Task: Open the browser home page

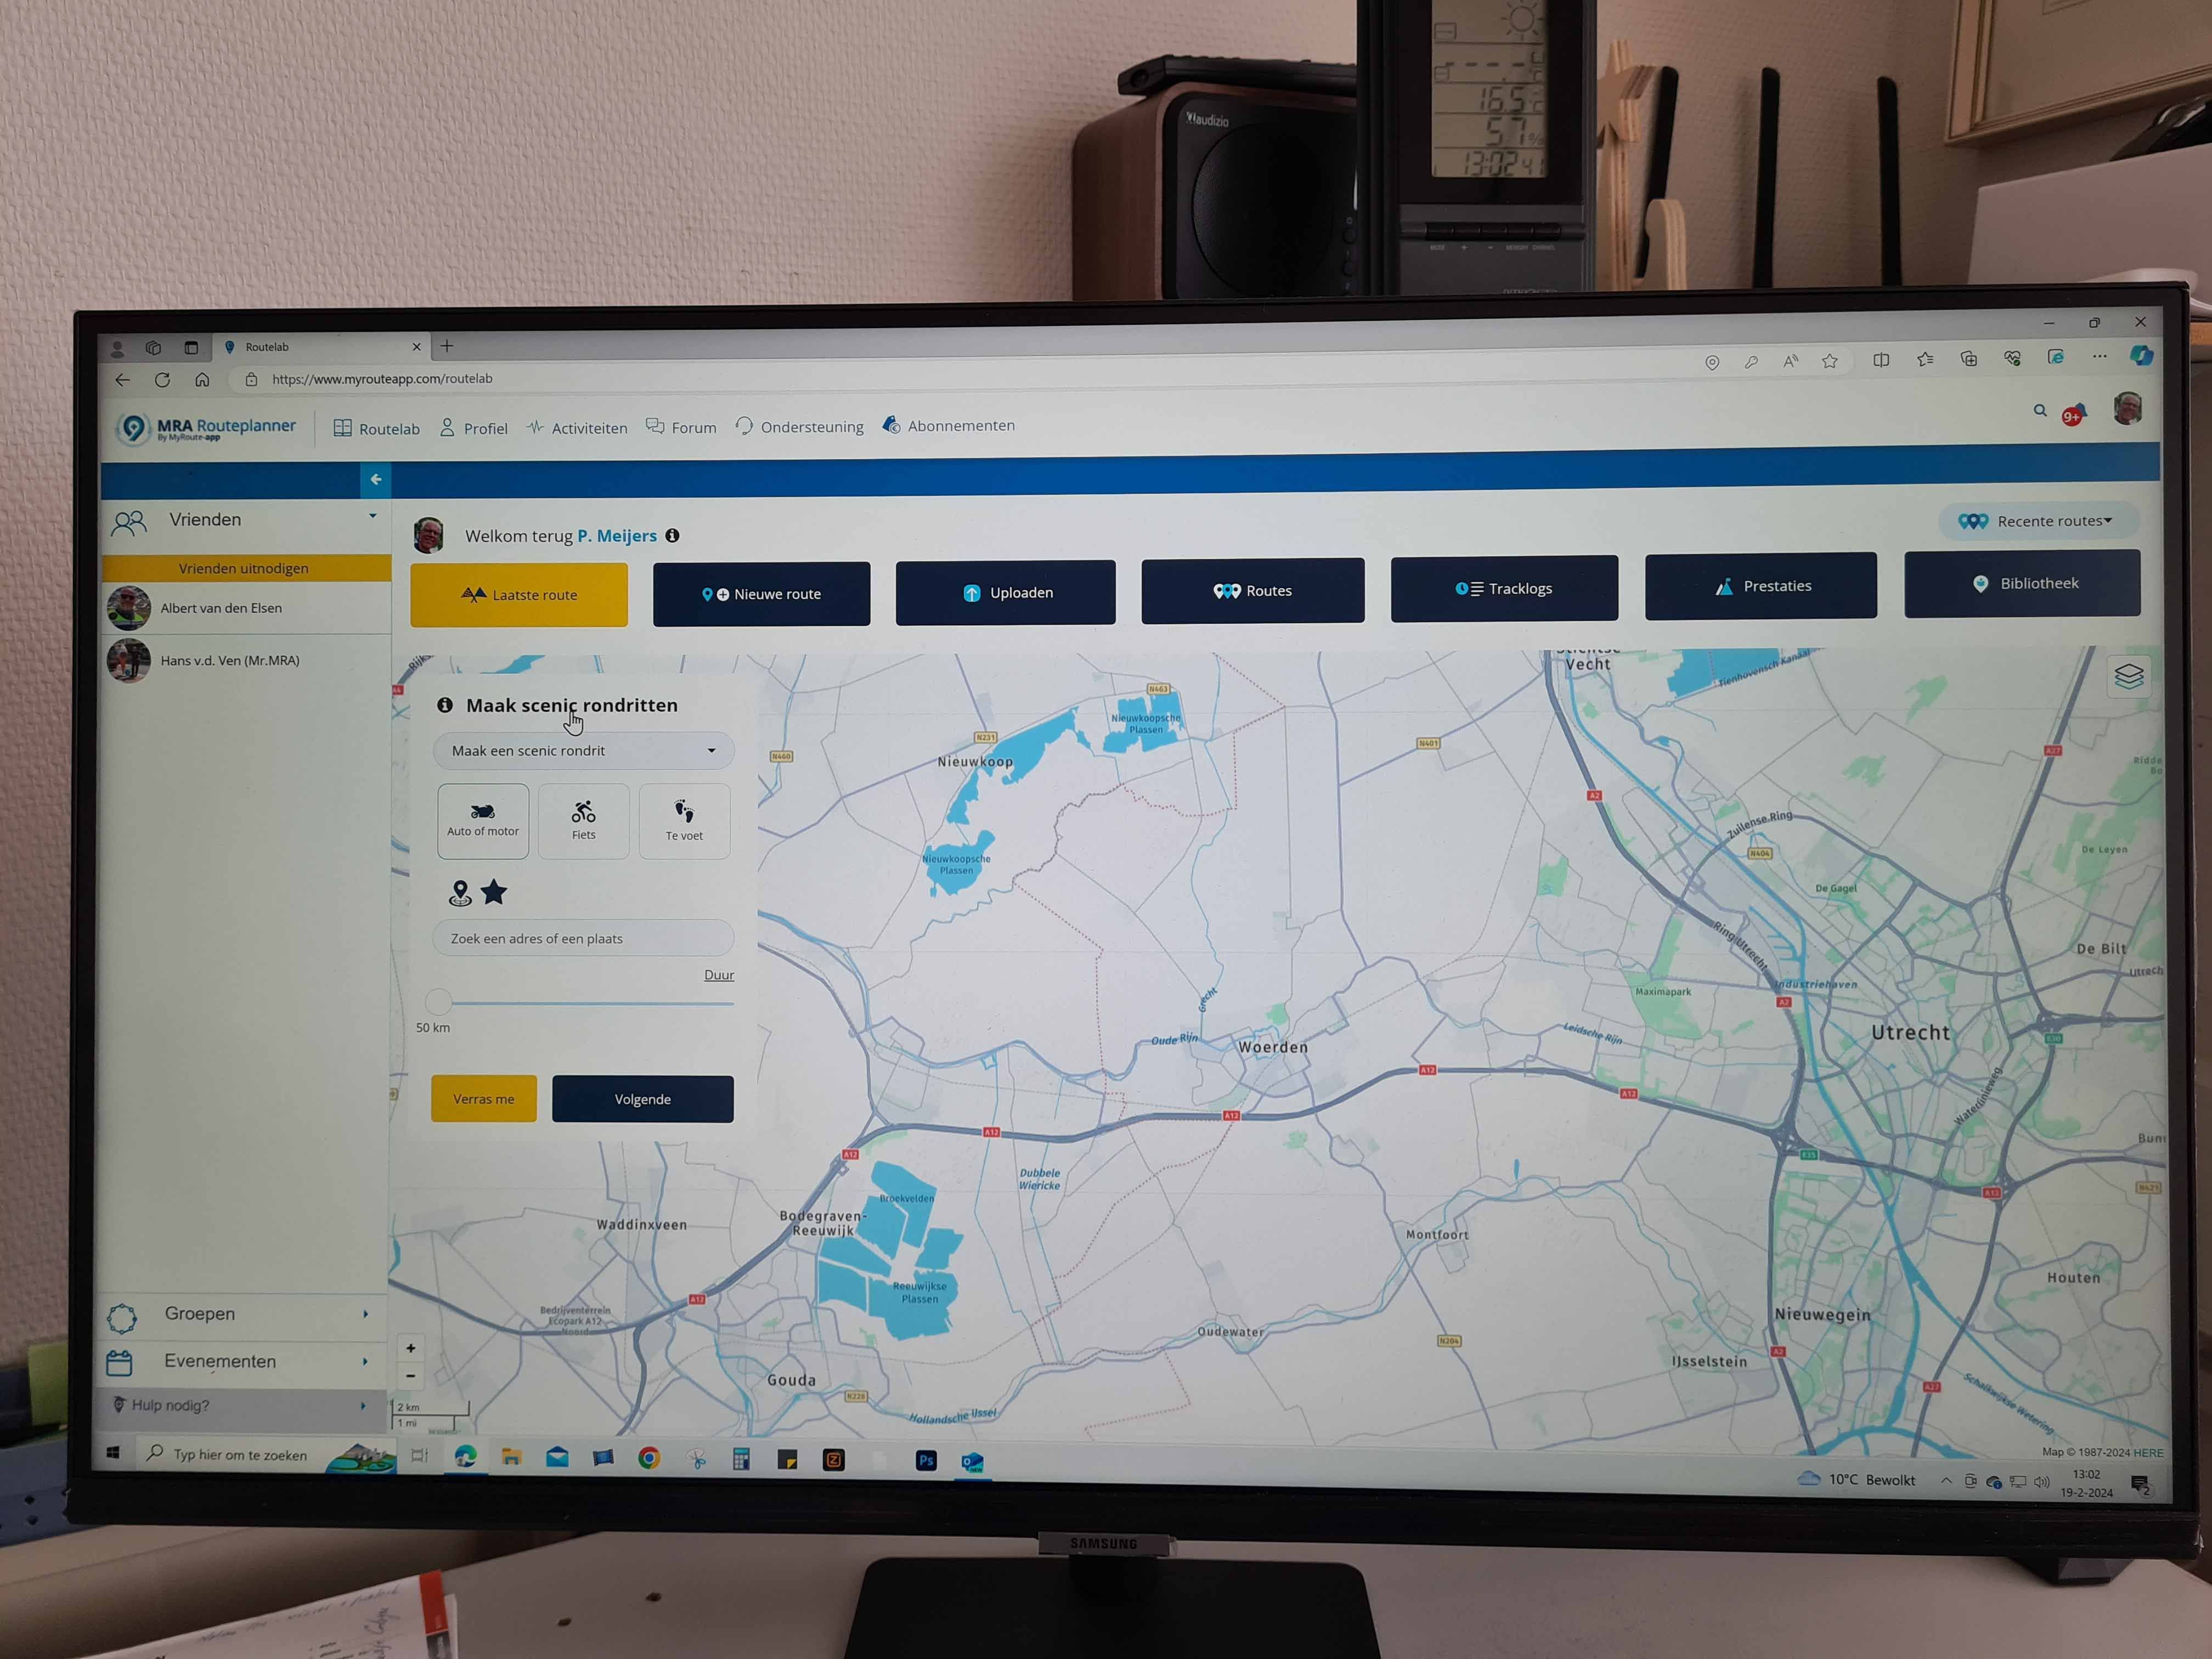Action: point(202,379)
